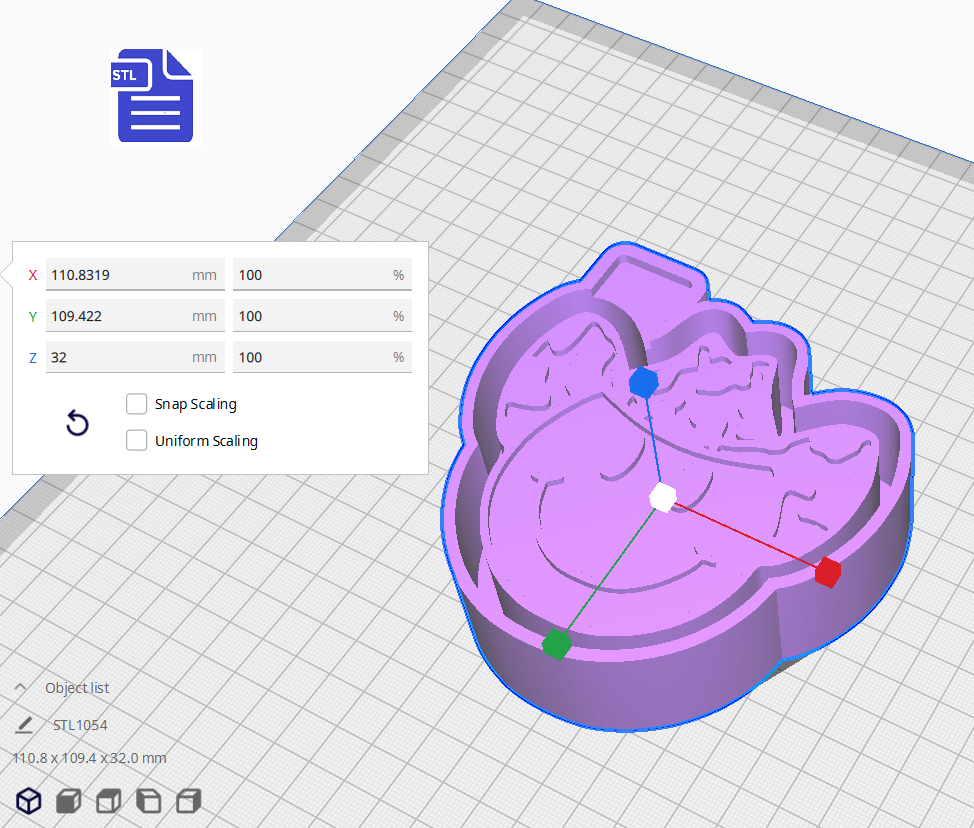Click the red X-axis scale handle

tap(826, 573)
